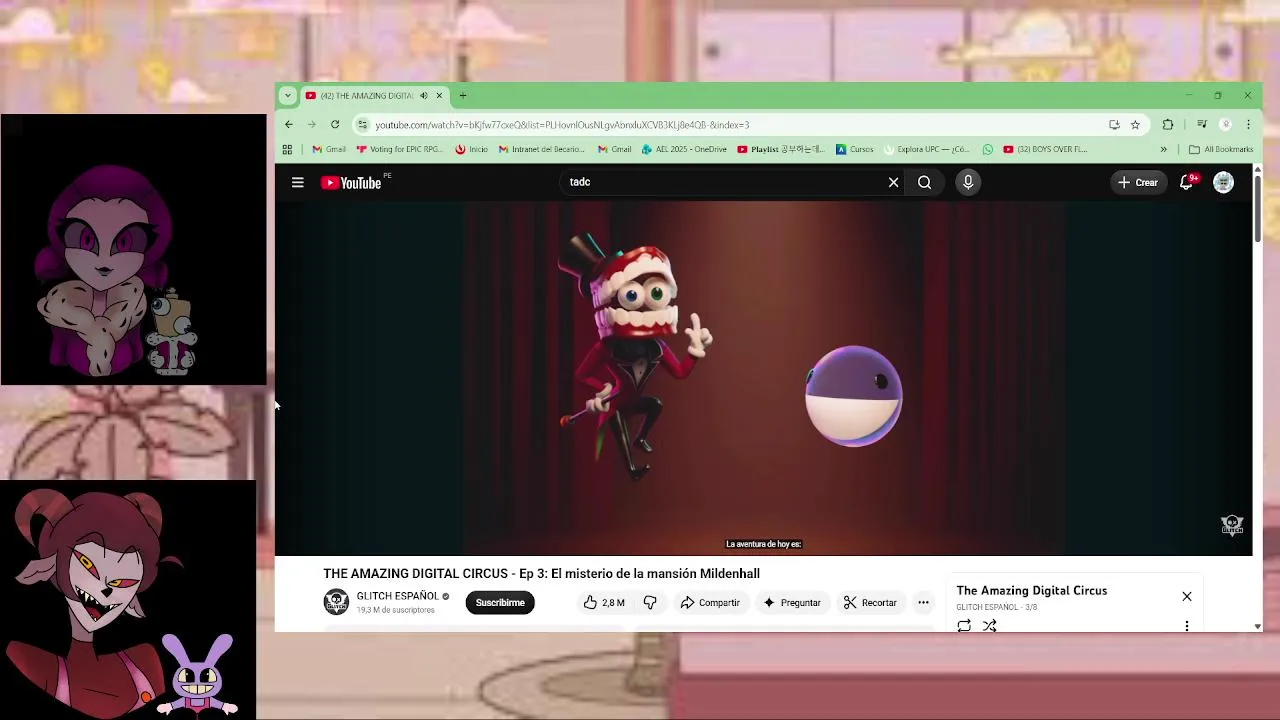
Task: Open the apps grid in bookmarks bar
Action: [287, 149]
